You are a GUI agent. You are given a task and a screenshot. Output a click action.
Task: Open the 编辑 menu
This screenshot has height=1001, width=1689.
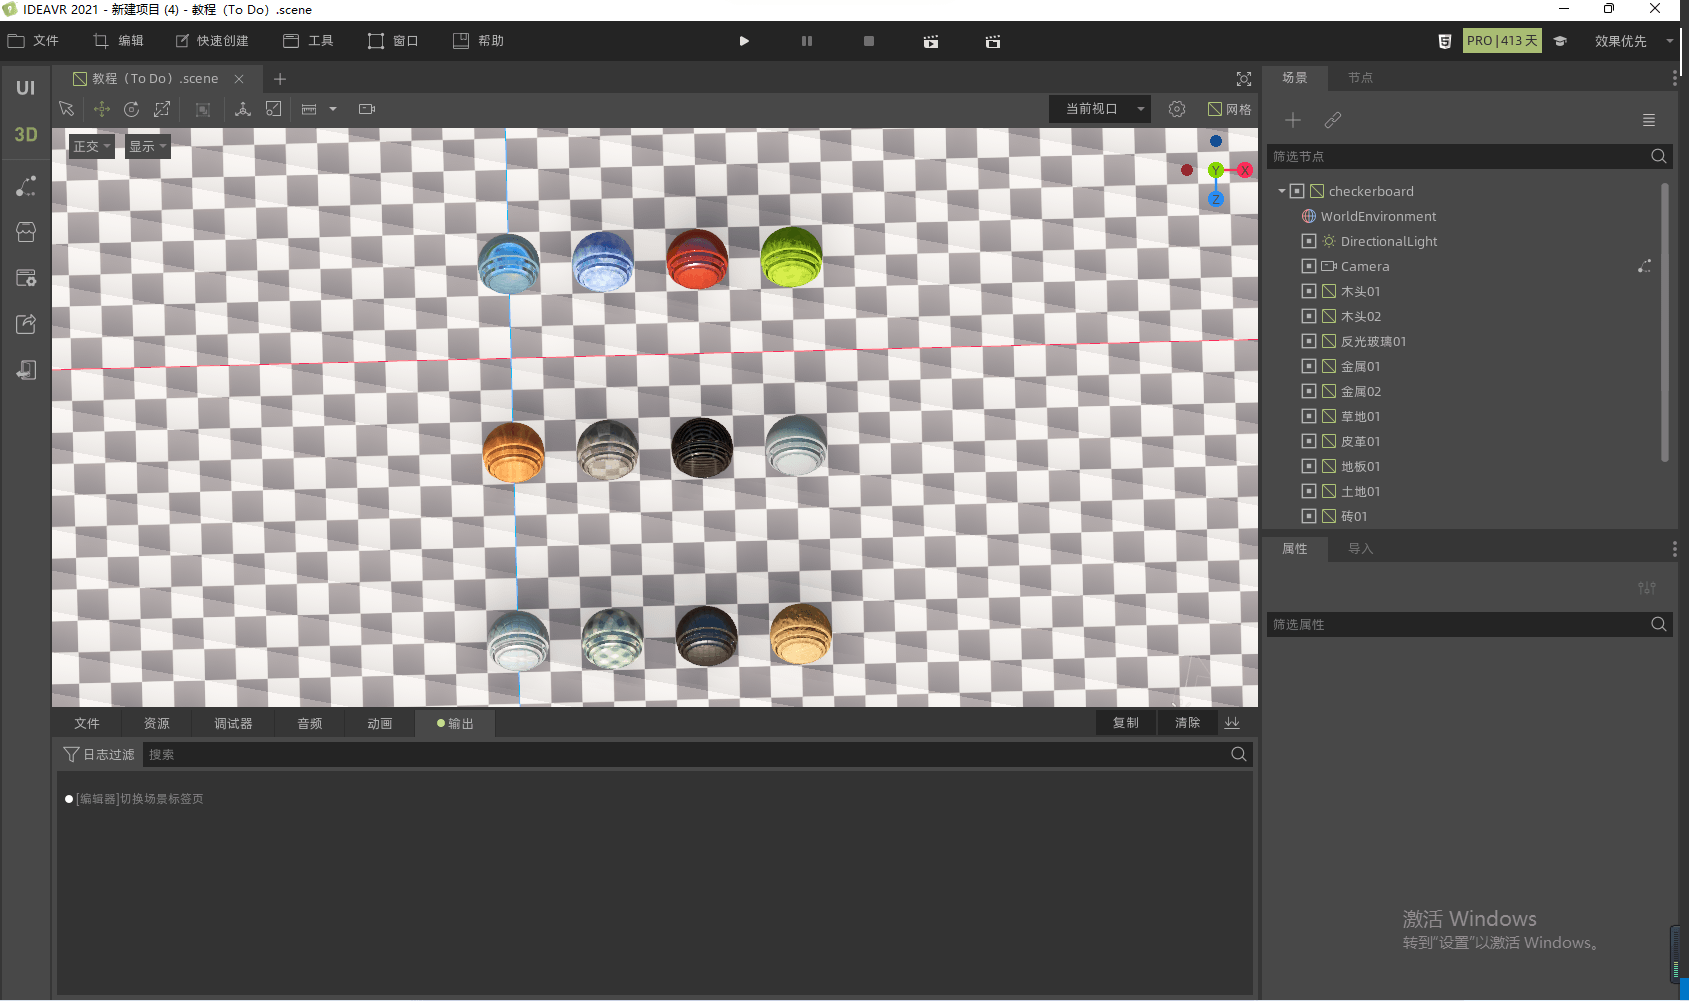[118, 41]
